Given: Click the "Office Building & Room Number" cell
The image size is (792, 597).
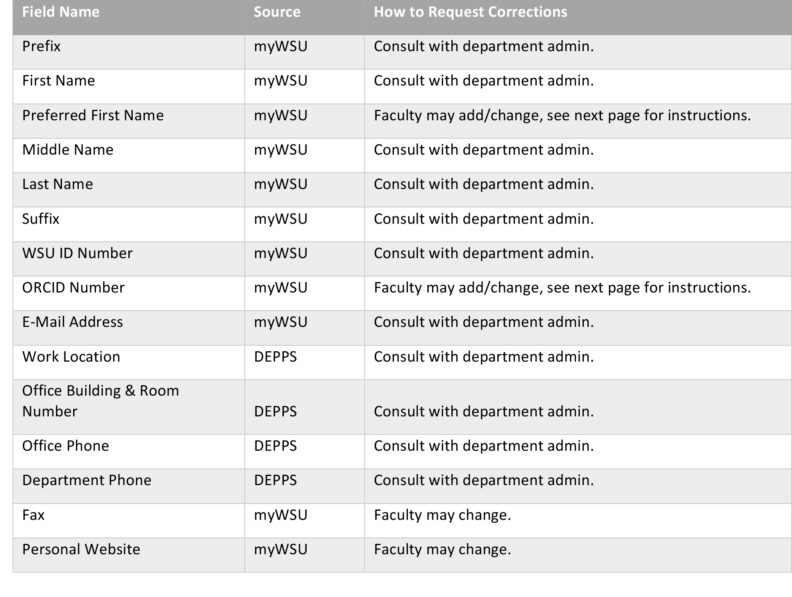Looking at the screenshot, I should (x=100, y=401).
